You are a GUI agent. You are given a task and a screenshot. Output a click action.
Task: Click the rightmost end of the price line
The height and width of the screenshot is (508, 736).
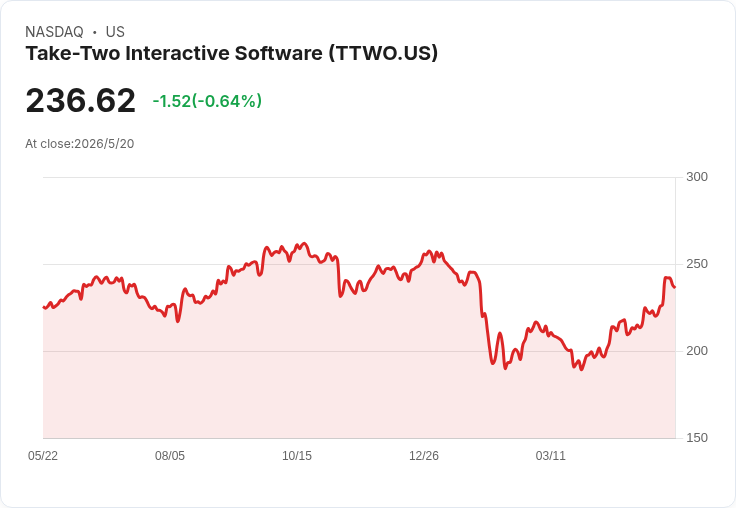[675, 287]
